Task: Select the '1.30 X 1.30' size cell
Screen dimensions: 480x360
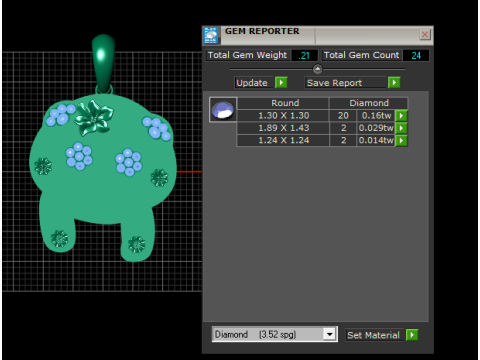Action: 284,116
